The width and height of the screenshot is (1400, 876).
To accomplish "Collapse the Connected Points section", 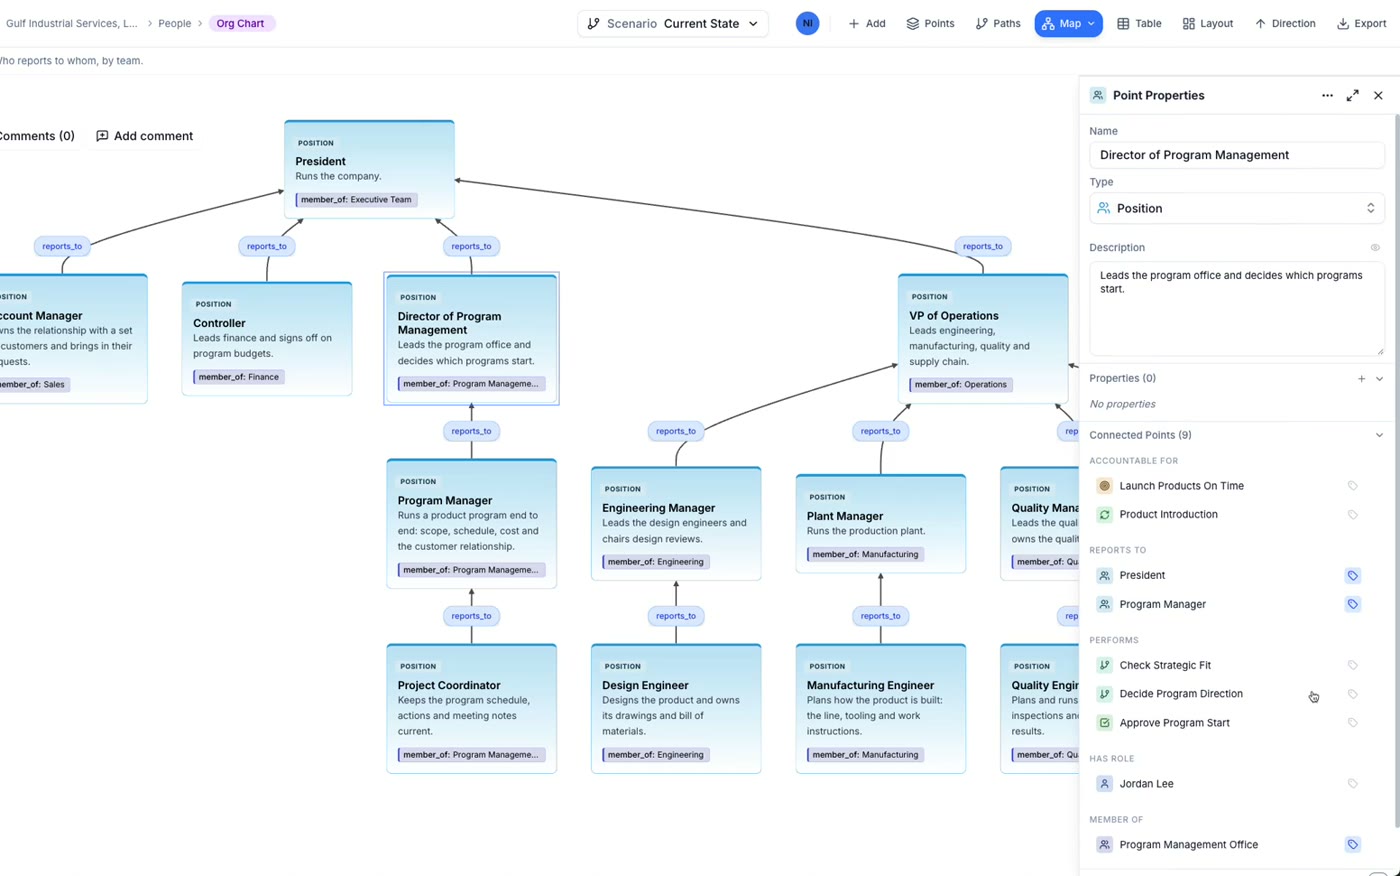I will 1379,435.
